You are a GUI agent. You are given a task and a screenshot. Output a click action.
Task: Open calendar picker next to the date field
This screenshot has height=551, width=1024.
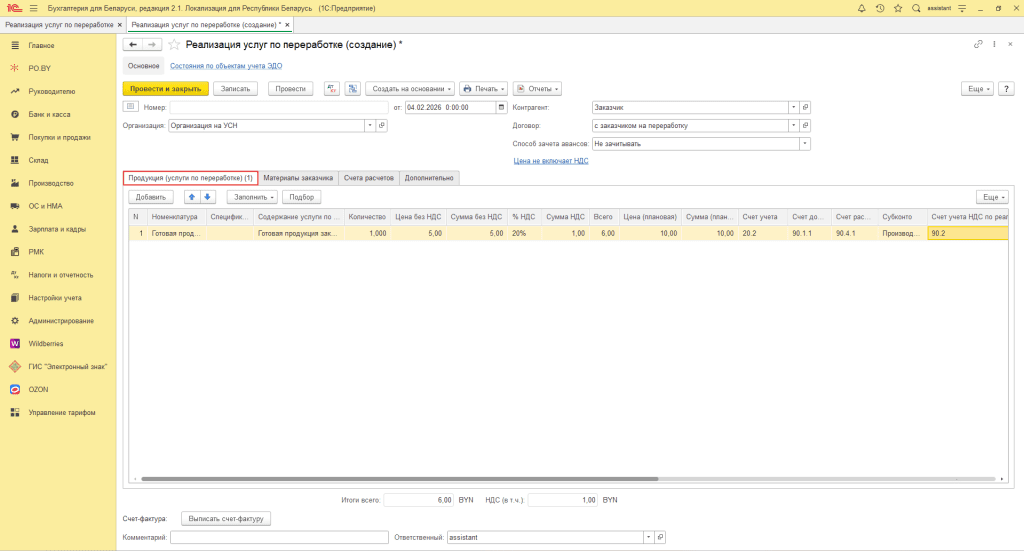[502, 107]
